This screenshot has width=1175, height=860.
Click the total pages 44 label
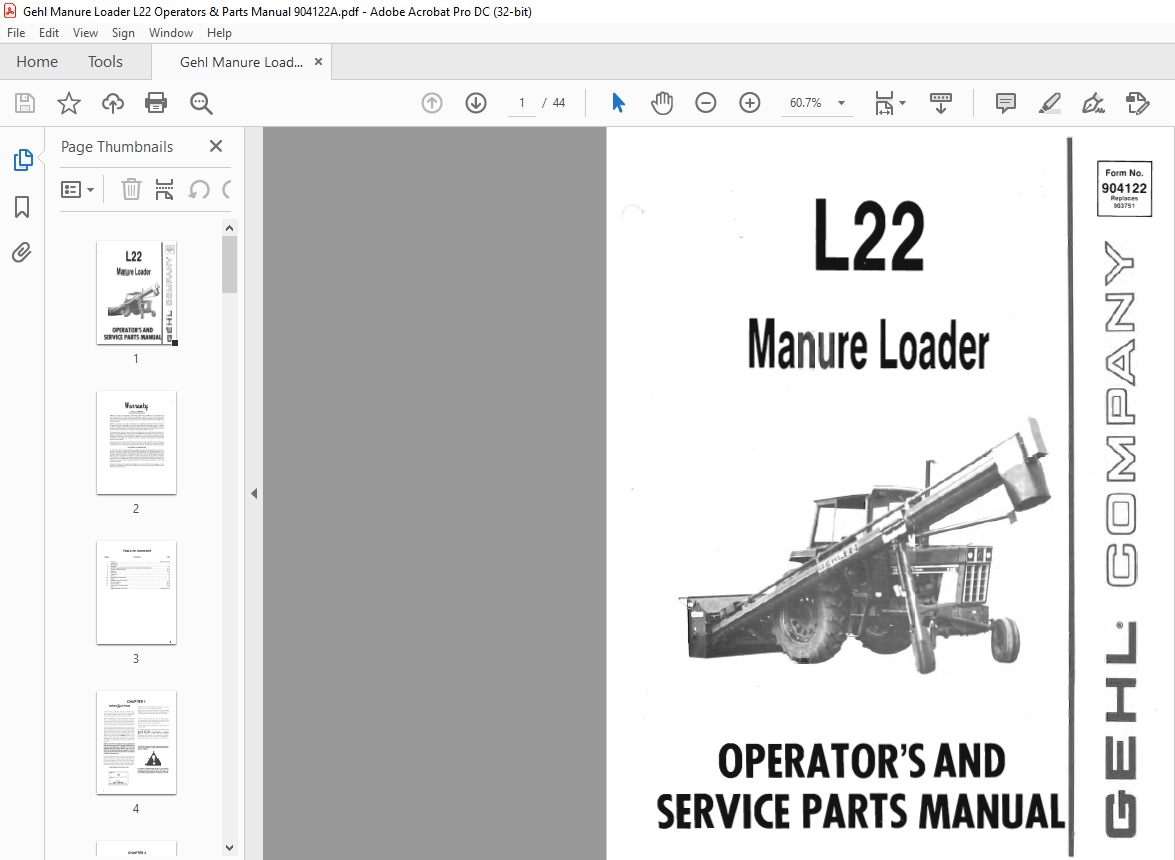[x=558, y=103]
